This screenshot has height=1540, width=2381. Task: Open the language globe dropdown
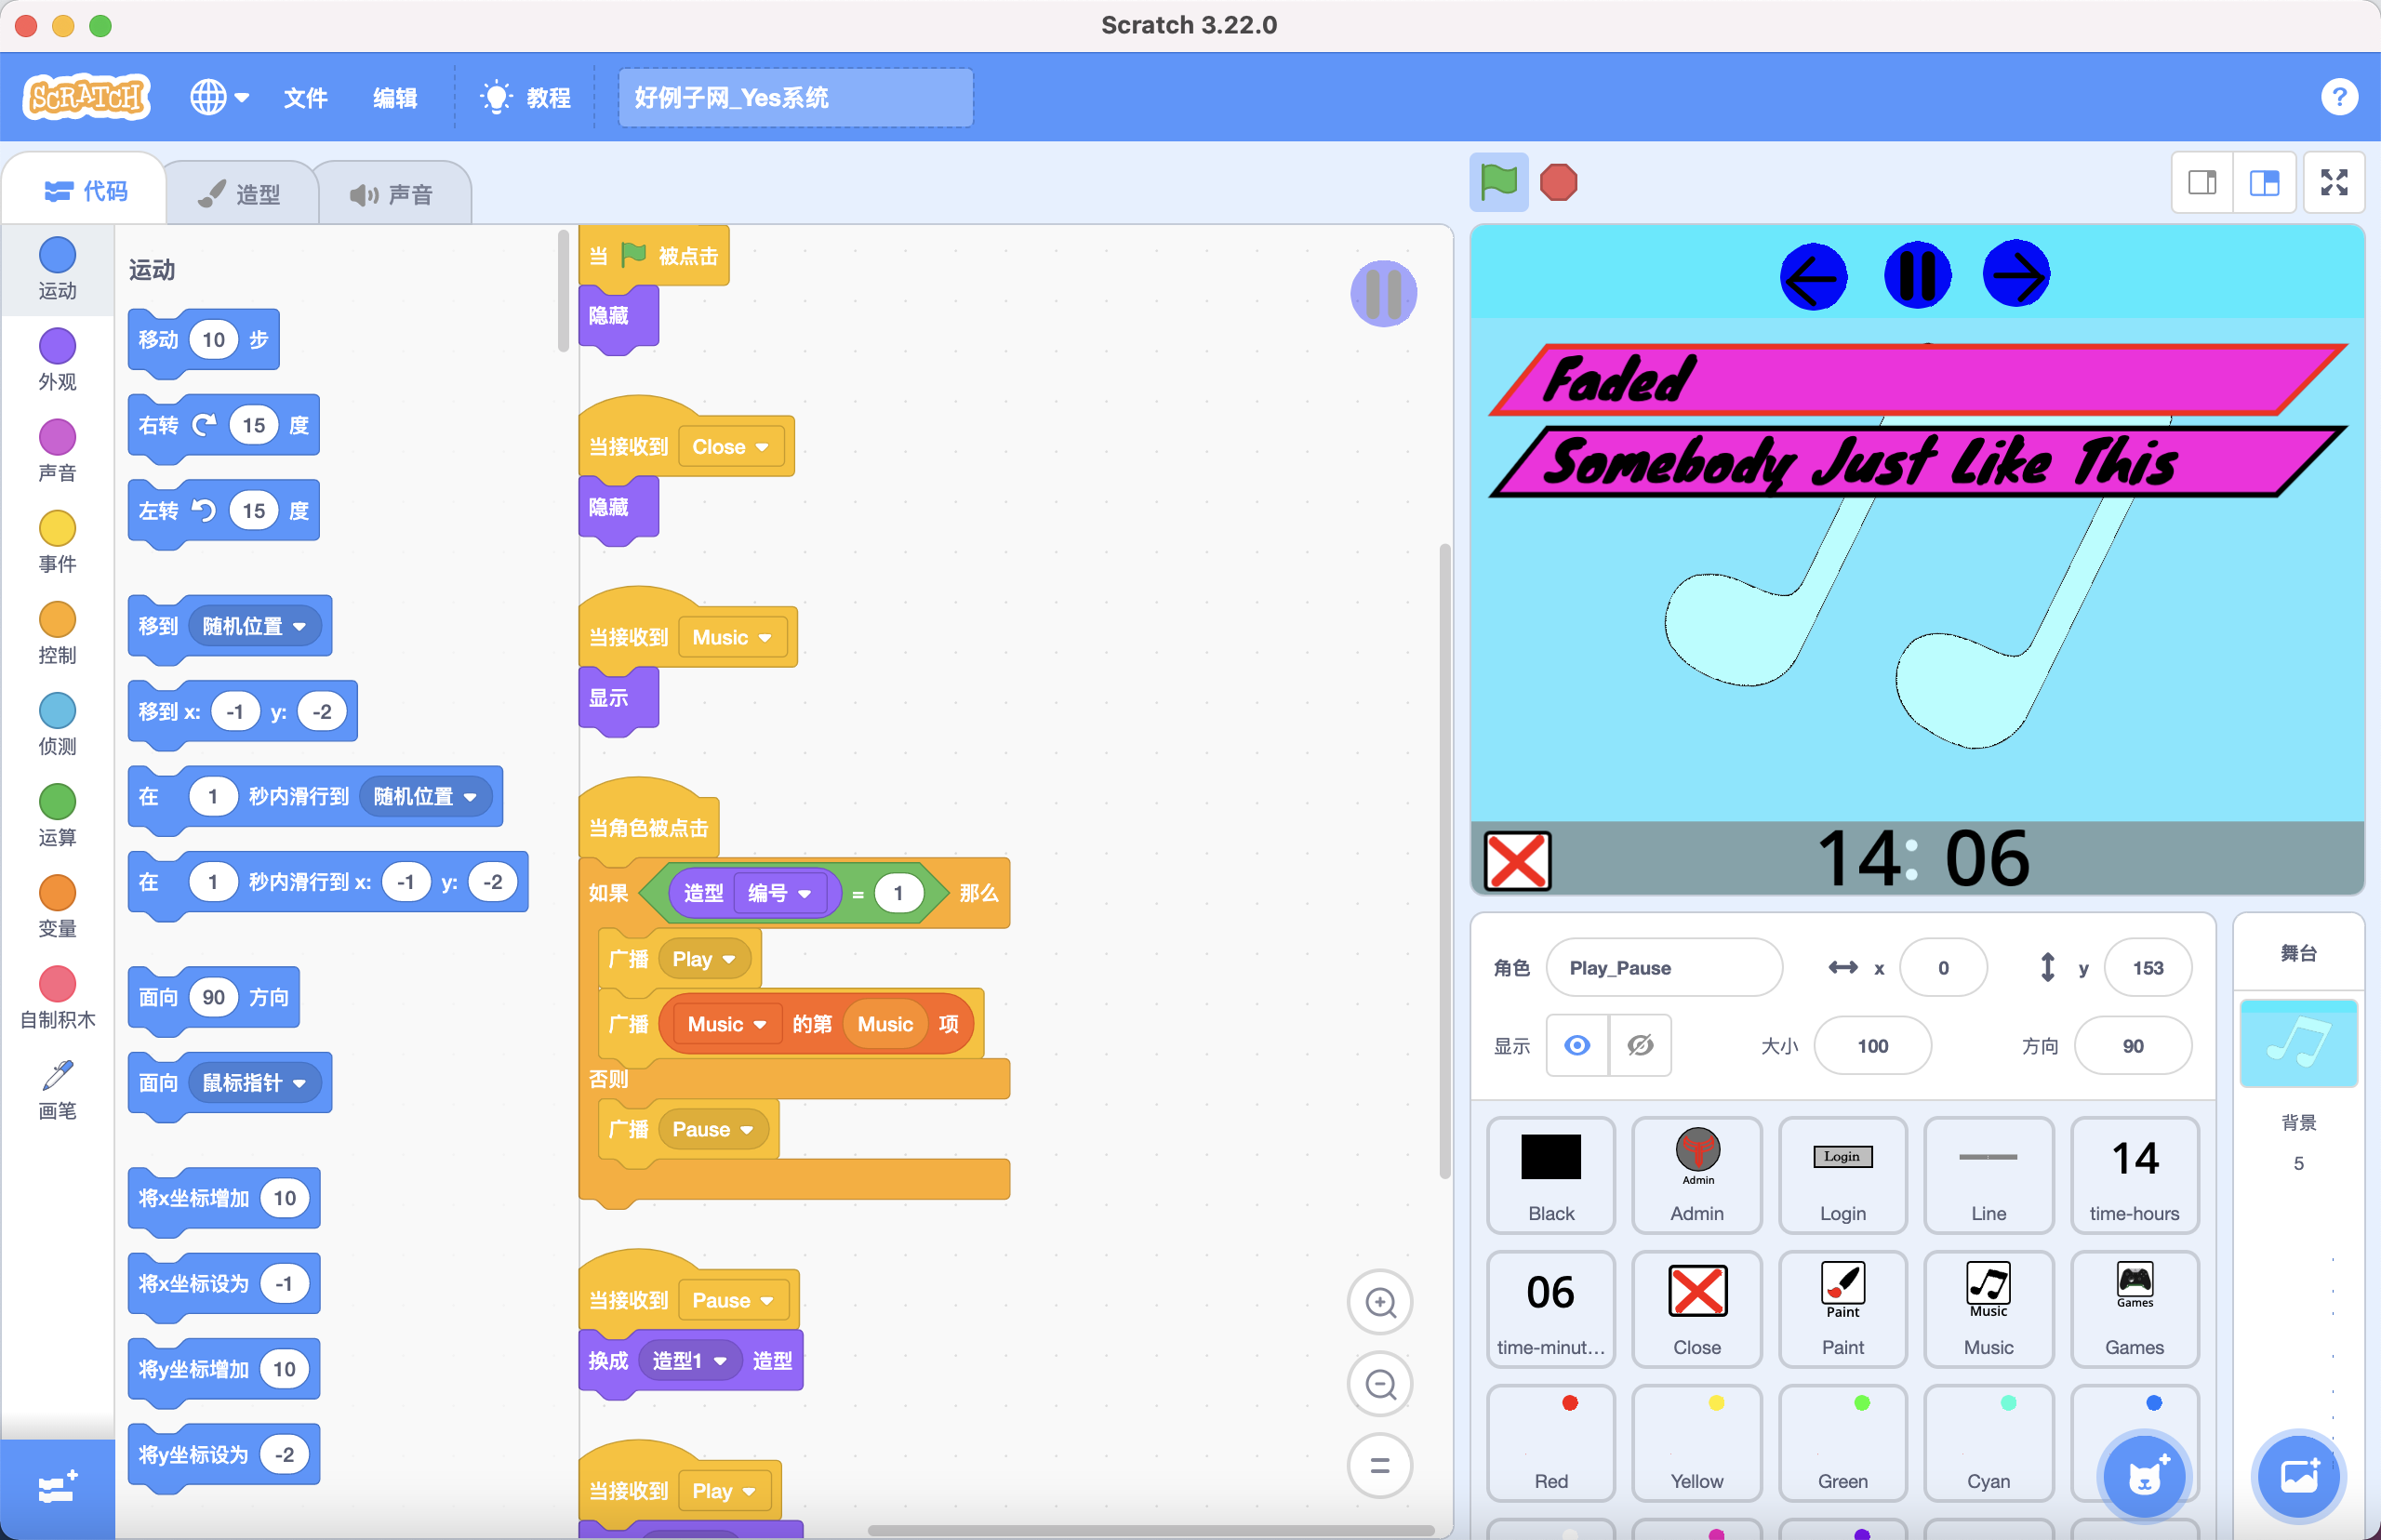[219, 97]
